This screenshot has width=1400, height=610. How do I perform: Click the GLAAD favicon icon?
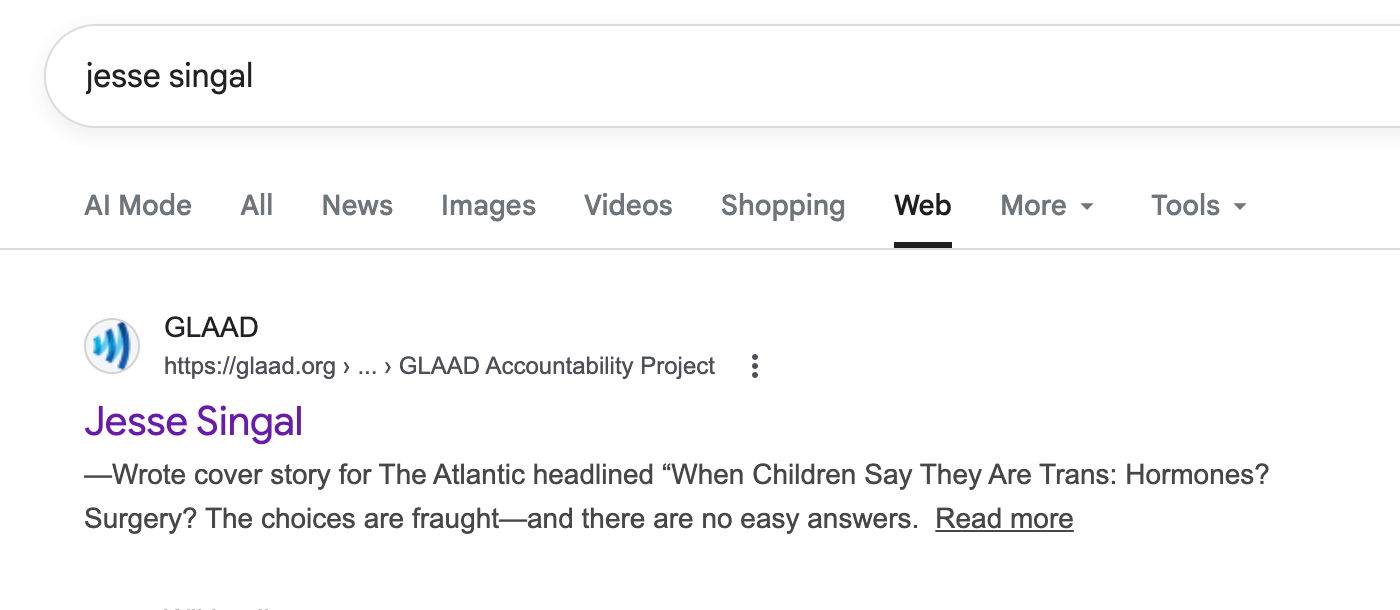(112, 346)
